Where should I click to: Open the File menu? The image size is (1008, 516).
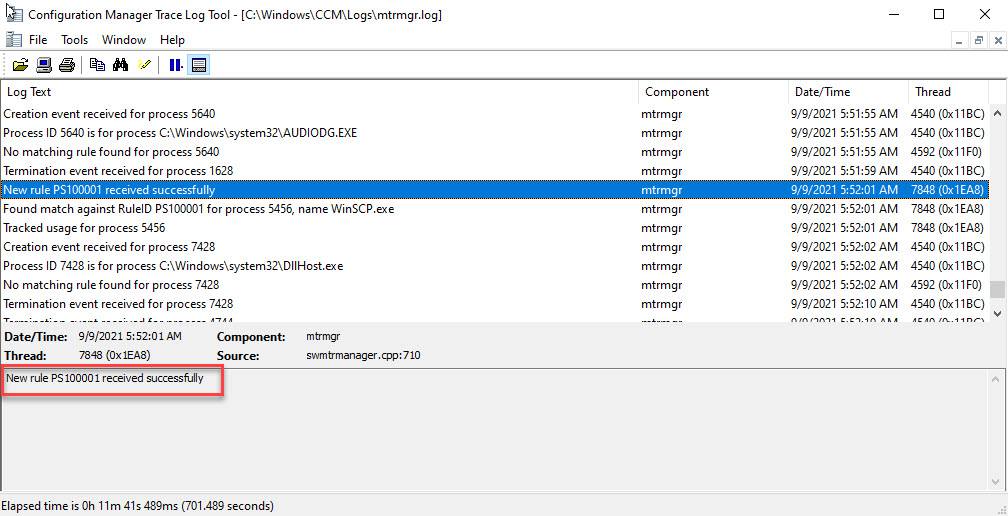click(38, 40)
